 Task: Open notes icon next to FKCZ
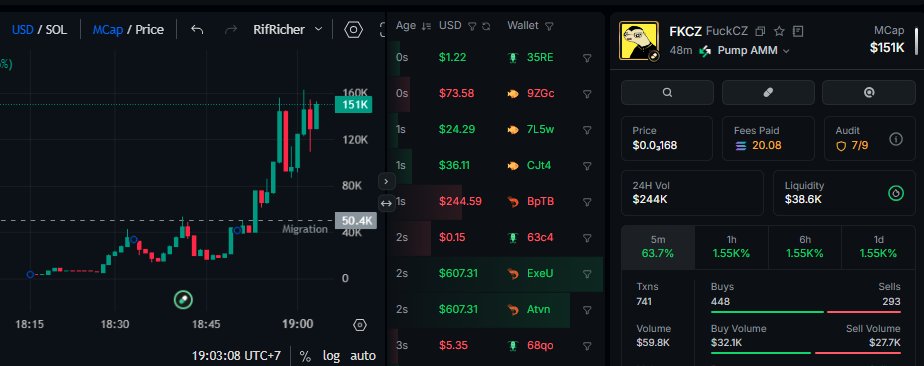798,31
